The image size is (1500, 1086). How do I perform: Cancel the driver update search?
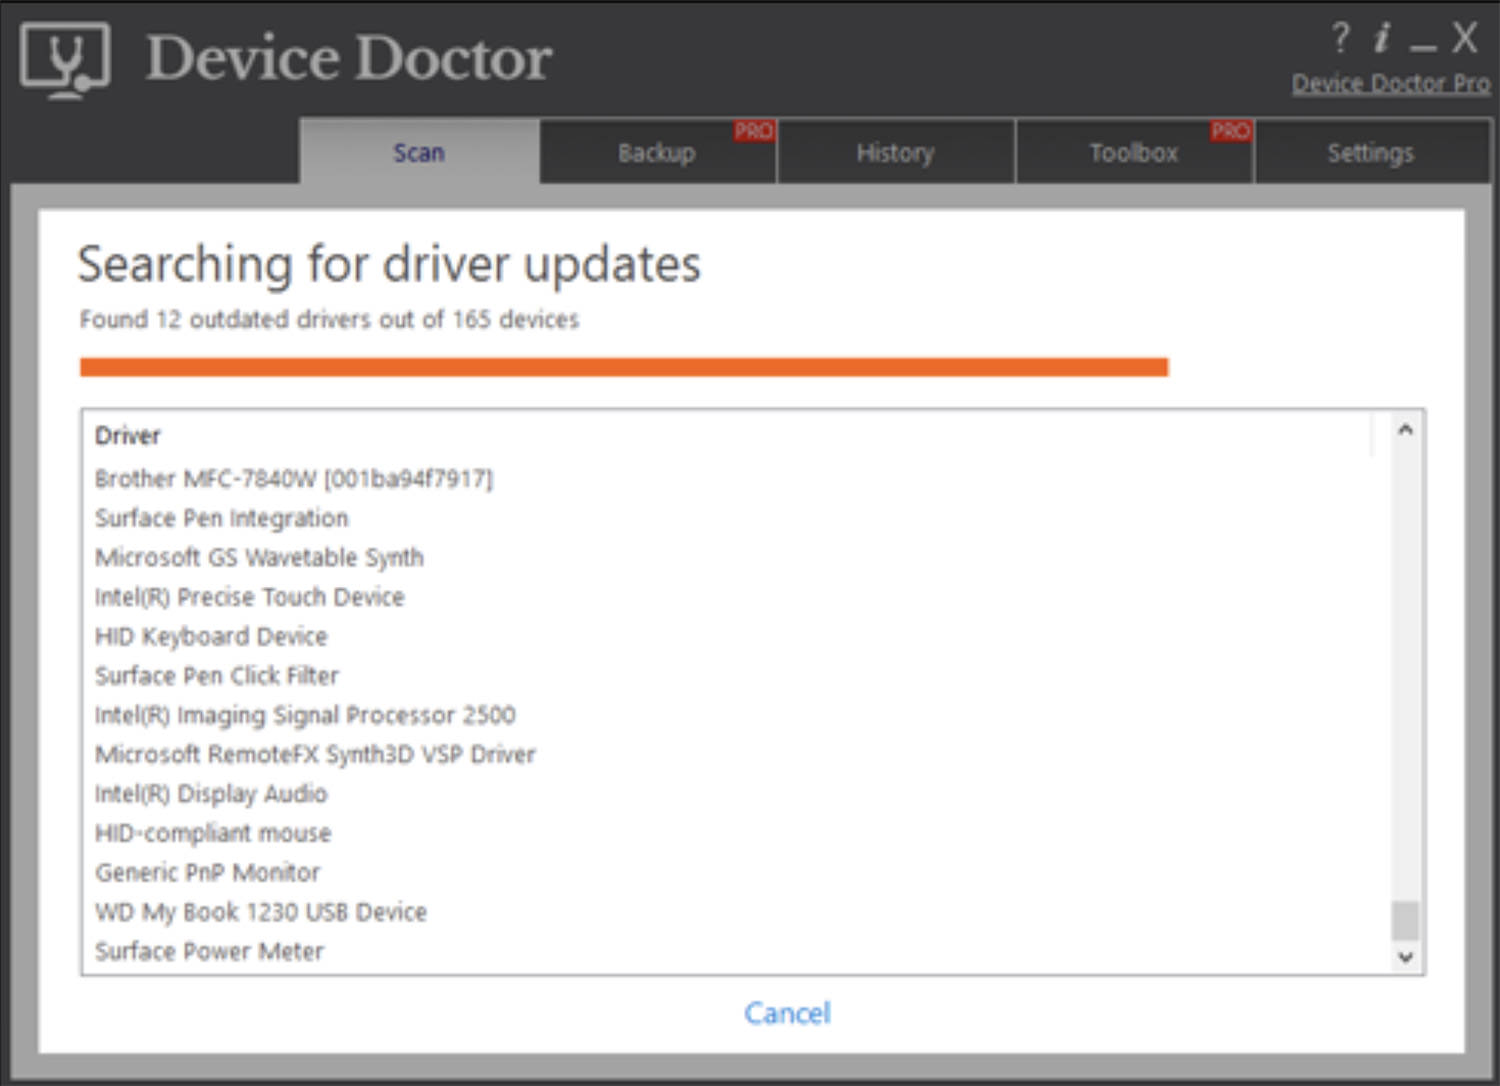pos(787,1013)
